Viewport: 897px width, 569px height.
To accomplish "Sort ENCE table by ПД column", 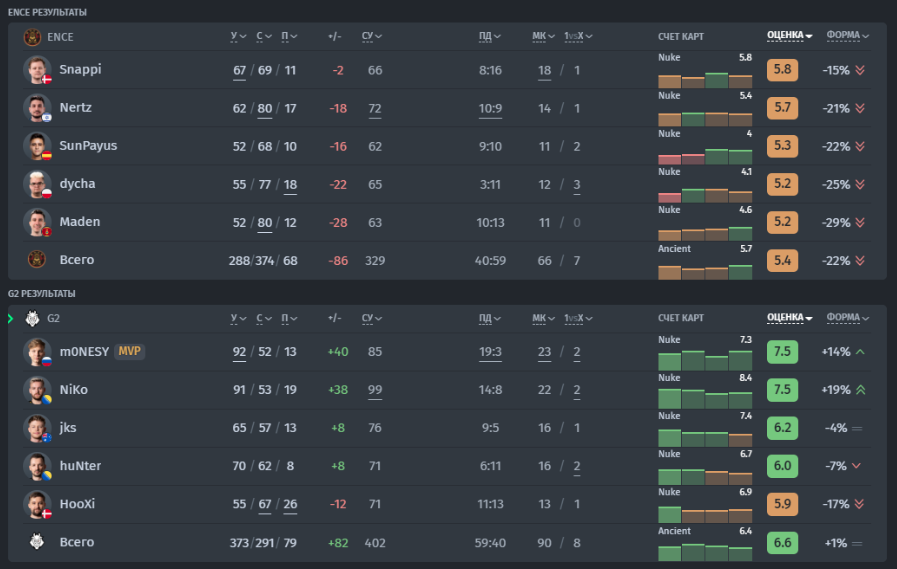I will [x=490, y=36].
